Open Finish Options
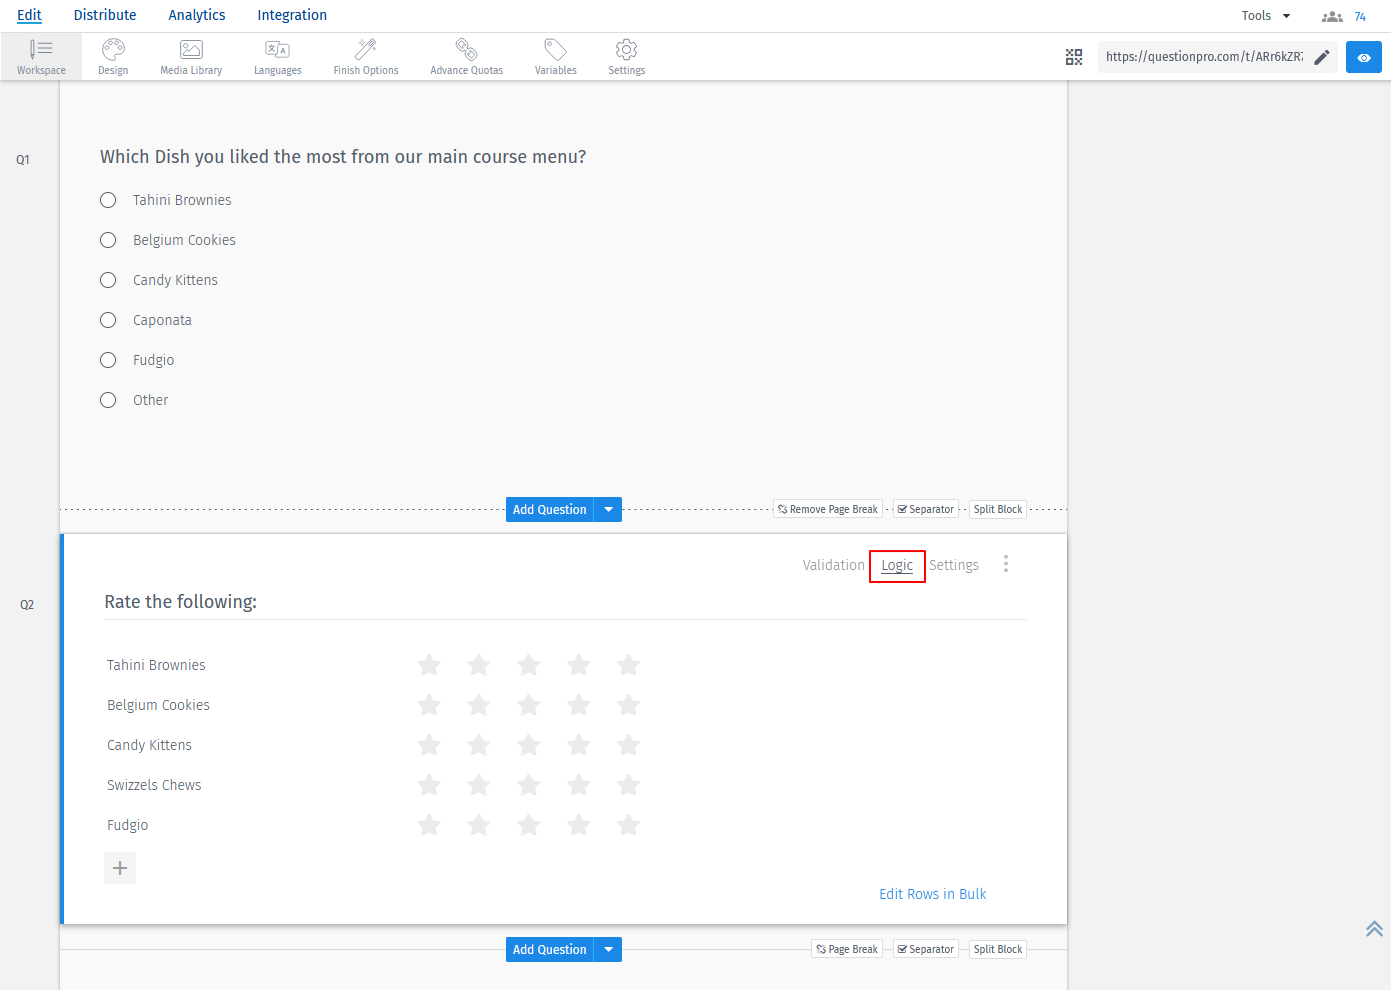The height and width of the screenshot is (990, 1391). [365, 56]
